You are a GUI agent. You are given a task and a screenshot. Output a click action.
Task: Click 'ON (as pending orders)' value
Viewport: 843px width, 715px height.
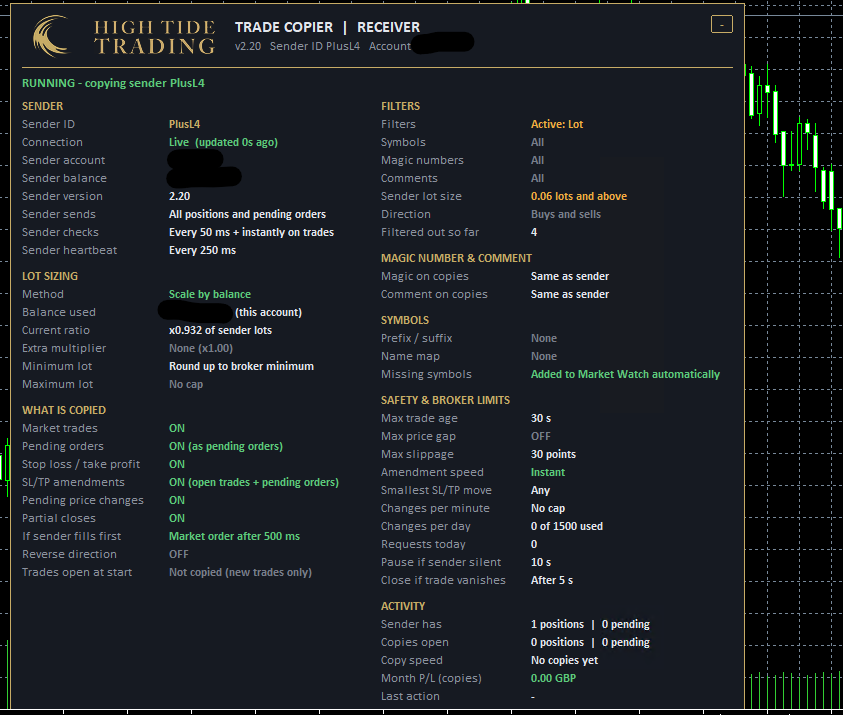pos(226,446)
